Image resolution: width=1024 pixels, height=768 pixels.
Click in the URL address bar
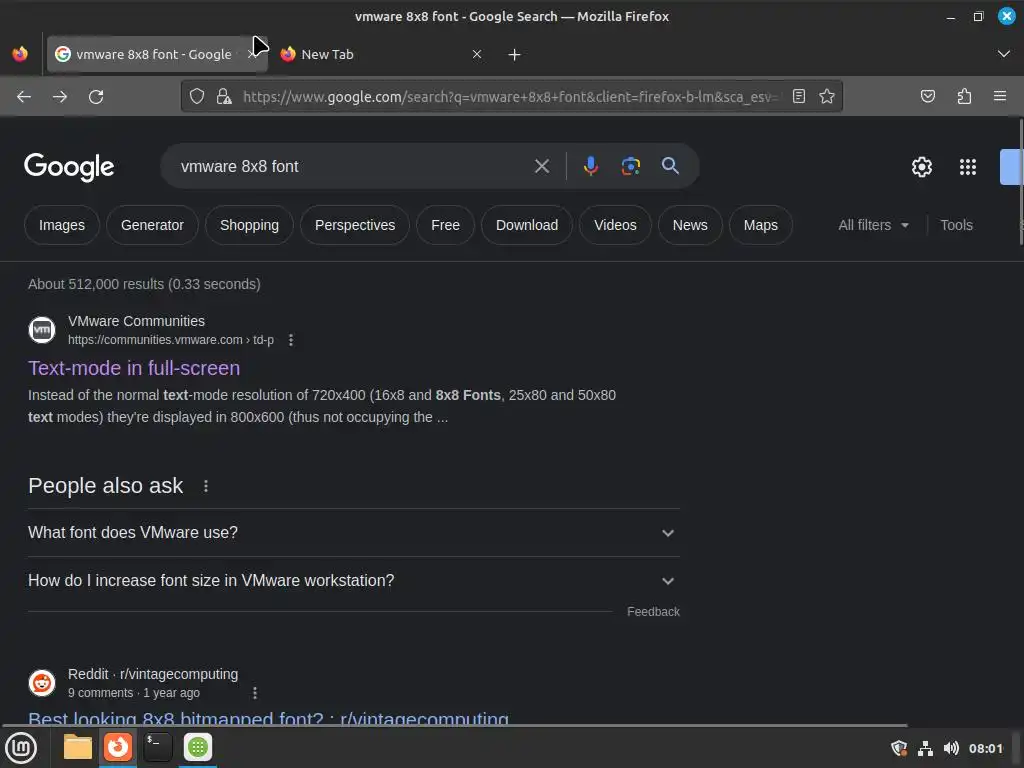coord(509,97)
